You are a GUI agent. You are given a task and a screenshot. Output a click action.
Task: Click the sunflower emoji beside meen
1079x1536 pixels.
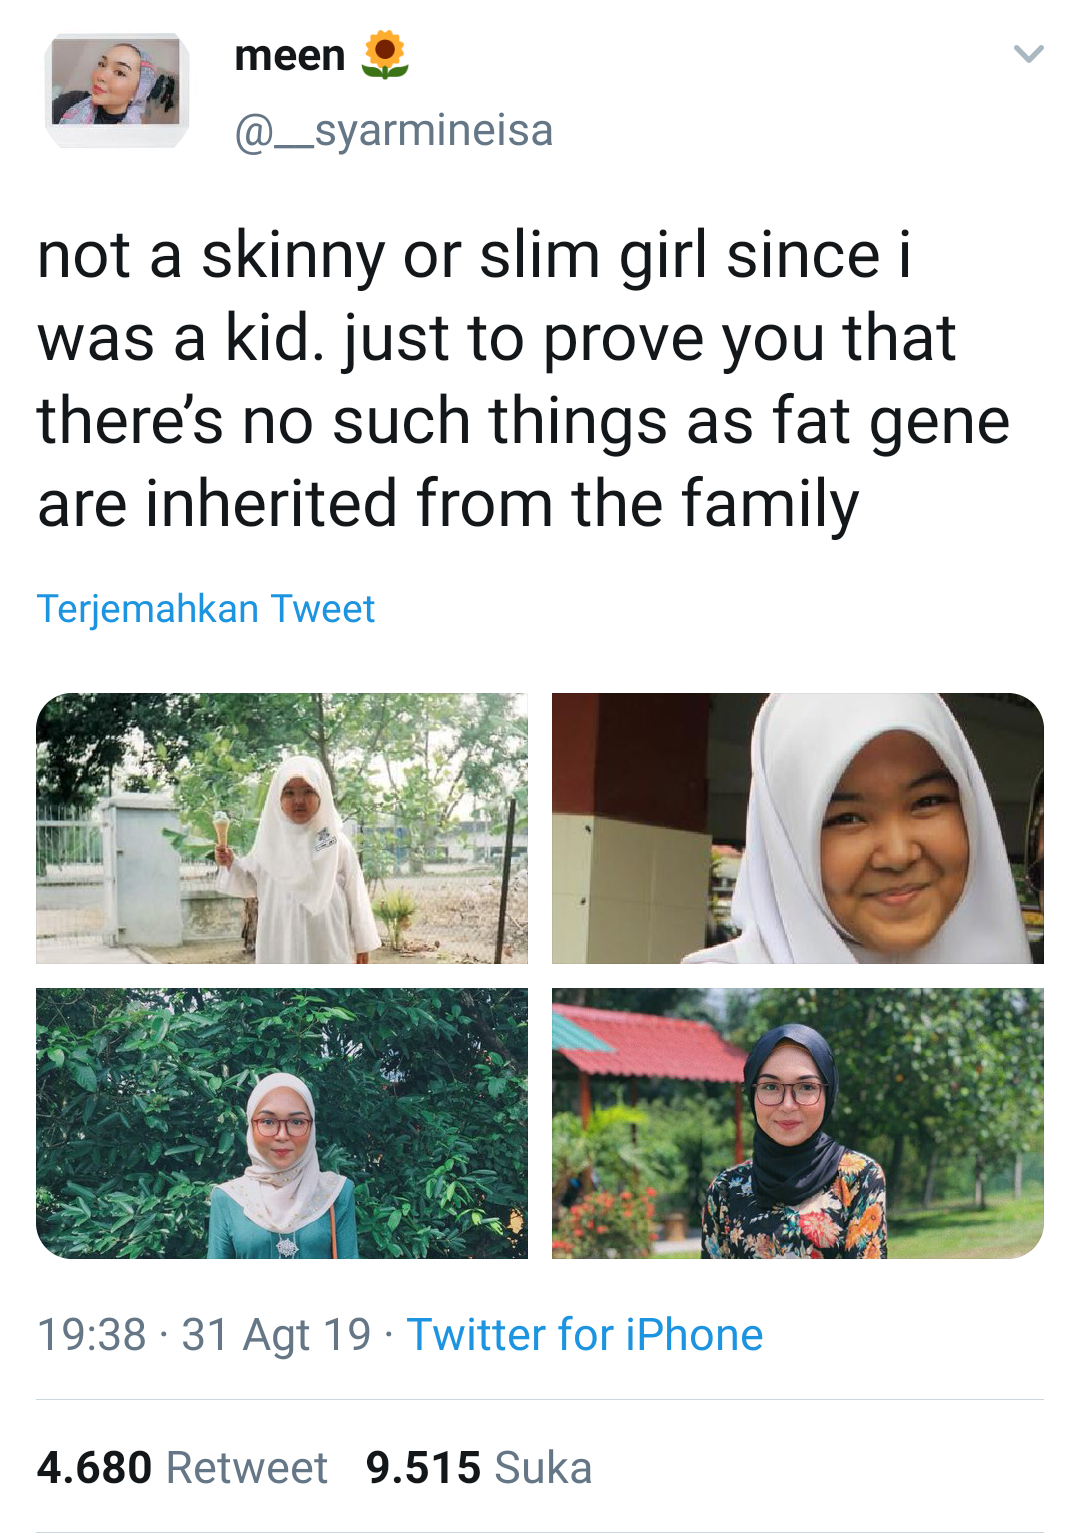[x=385, y=54]
